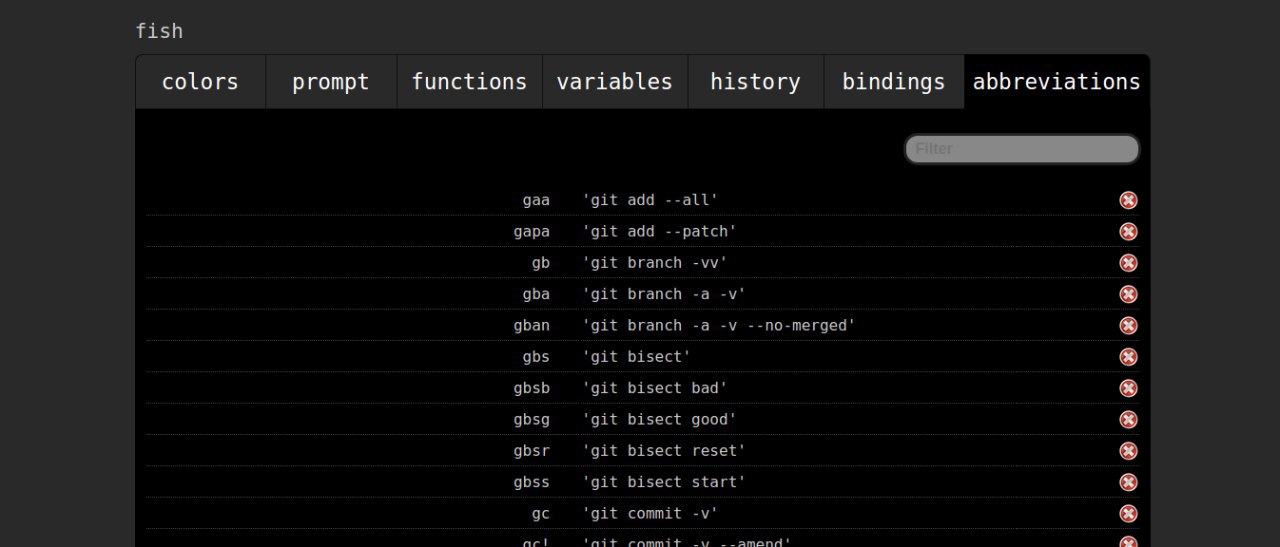Delete the gbsg abbreviation
Screen dimensions: 1280x547
(x=1128, y=420)
